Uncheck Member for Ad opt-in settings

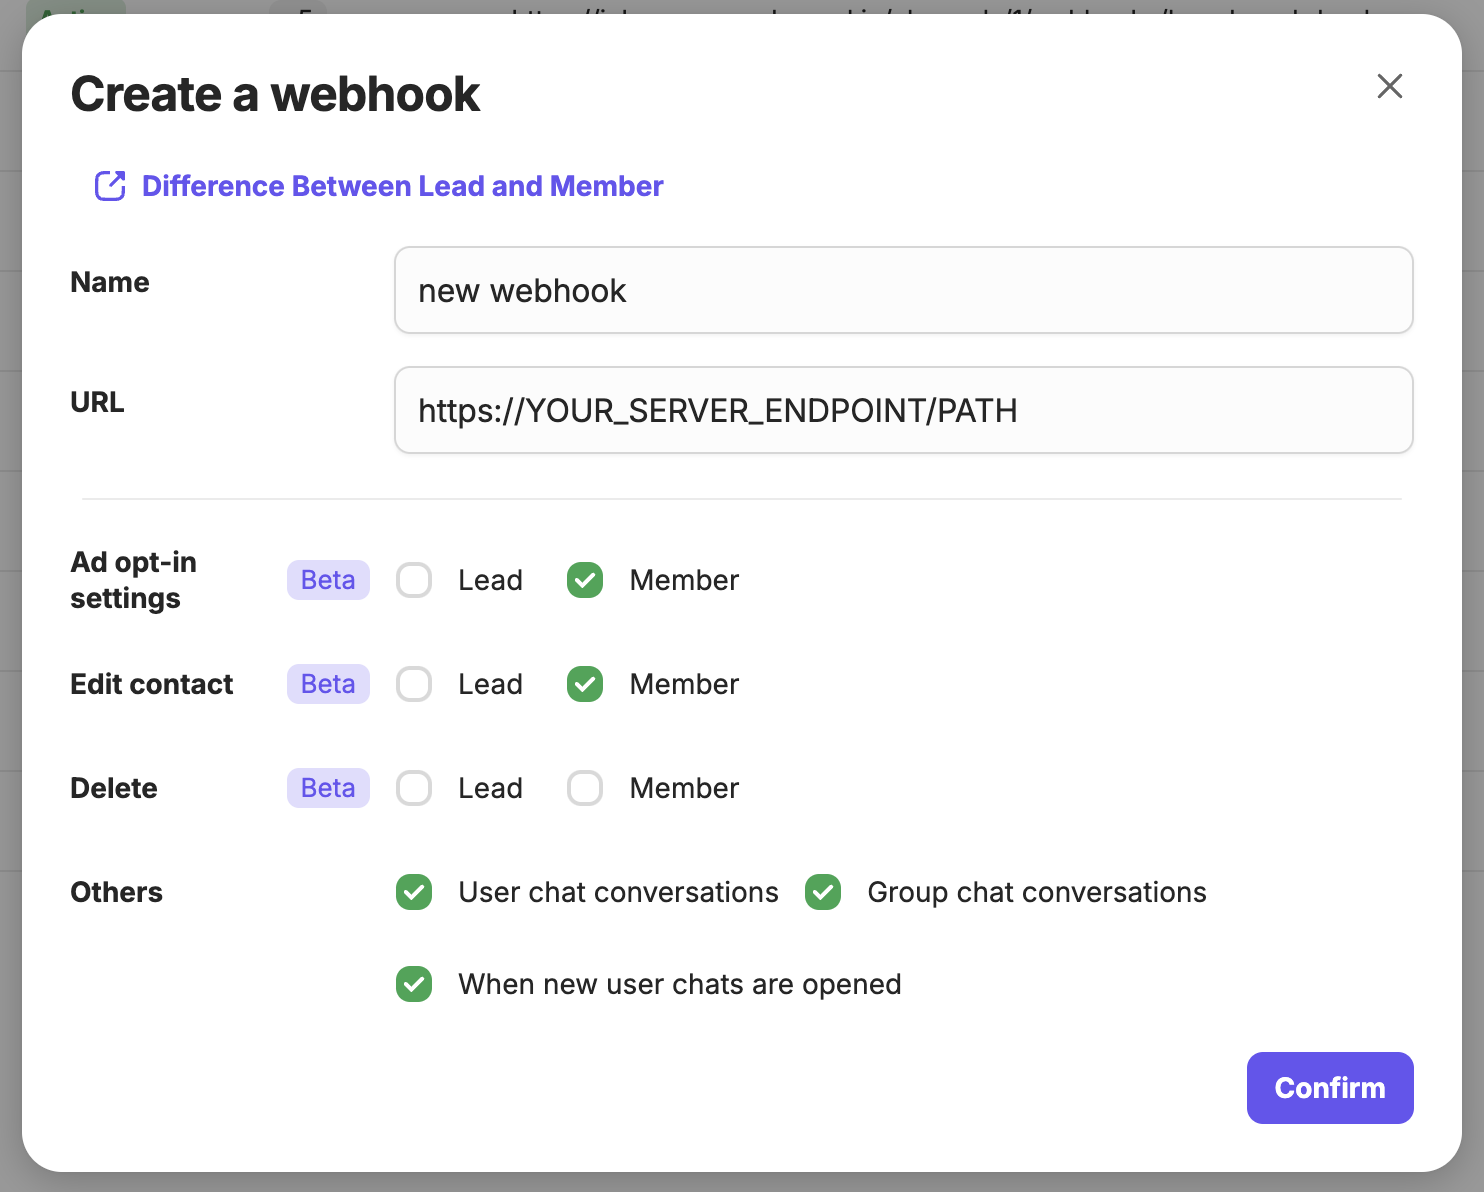click(585, 580)
